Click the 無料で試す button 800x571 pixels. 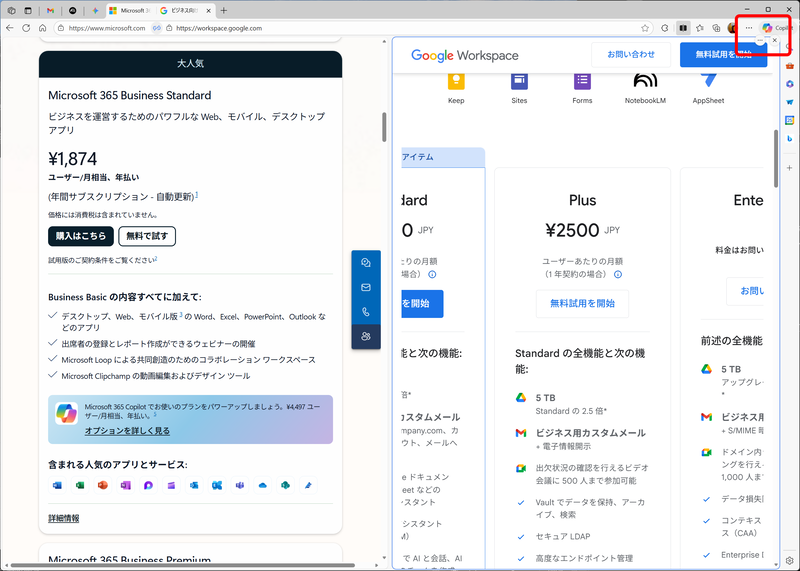pyautogui.click(x=147, y=236)
